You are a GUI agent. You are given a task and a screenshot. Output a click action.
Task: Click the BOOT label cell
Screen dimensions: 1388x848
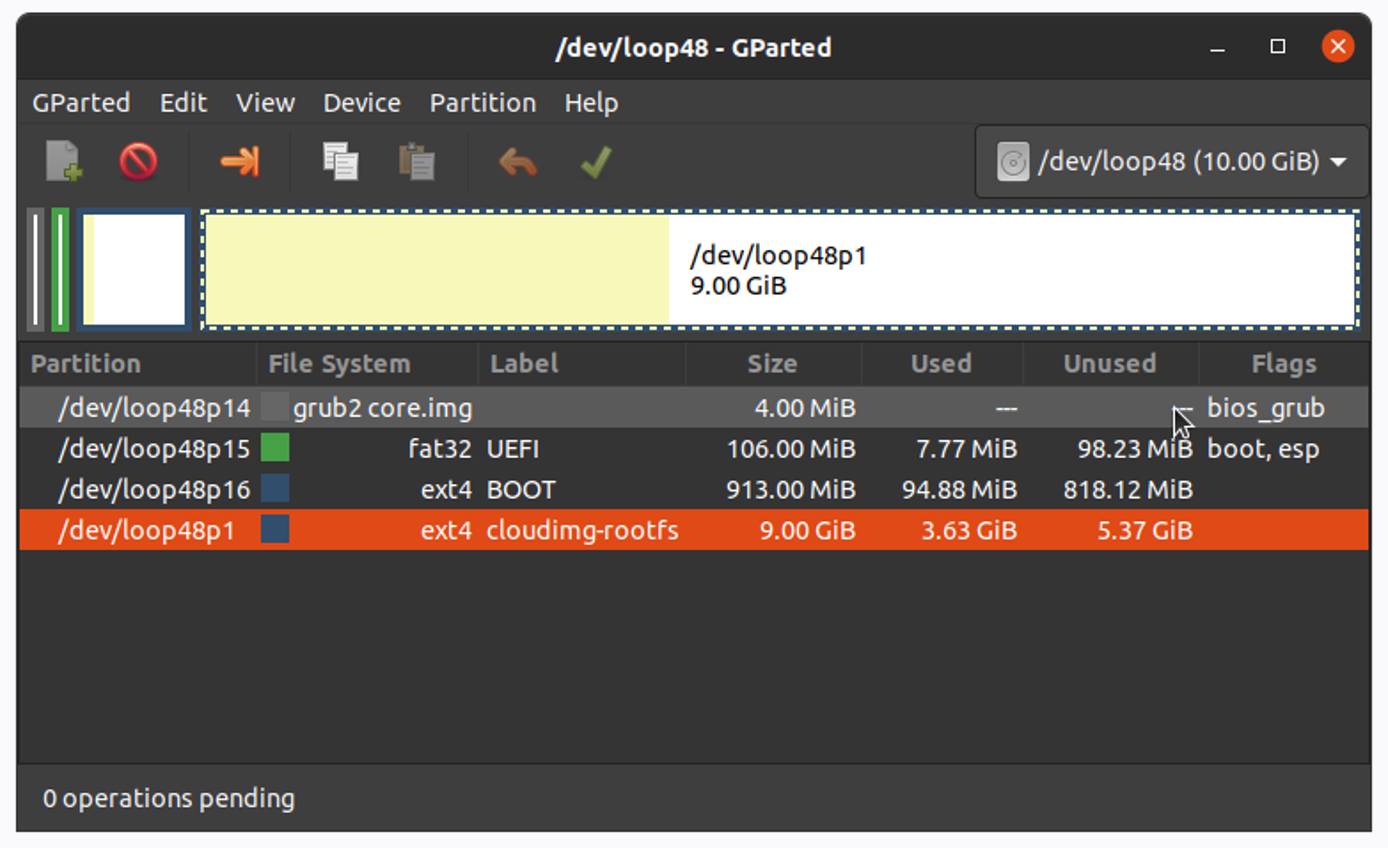[521, 490]
